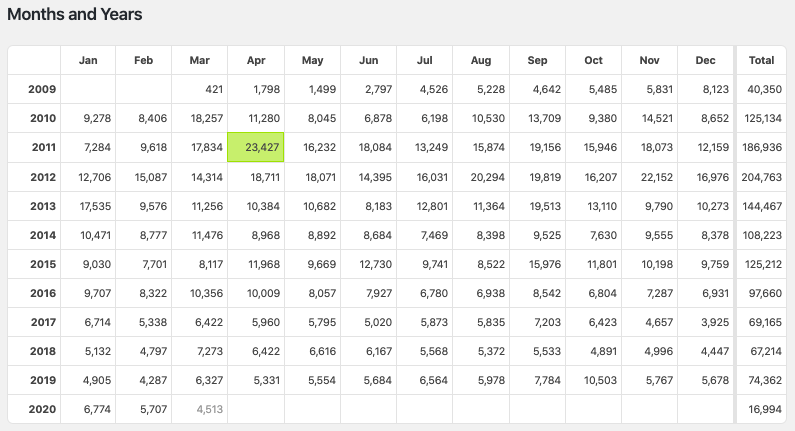Click the 2011 total value 186,936
This screenshot has height=431, width=795.
pos(762,147)
